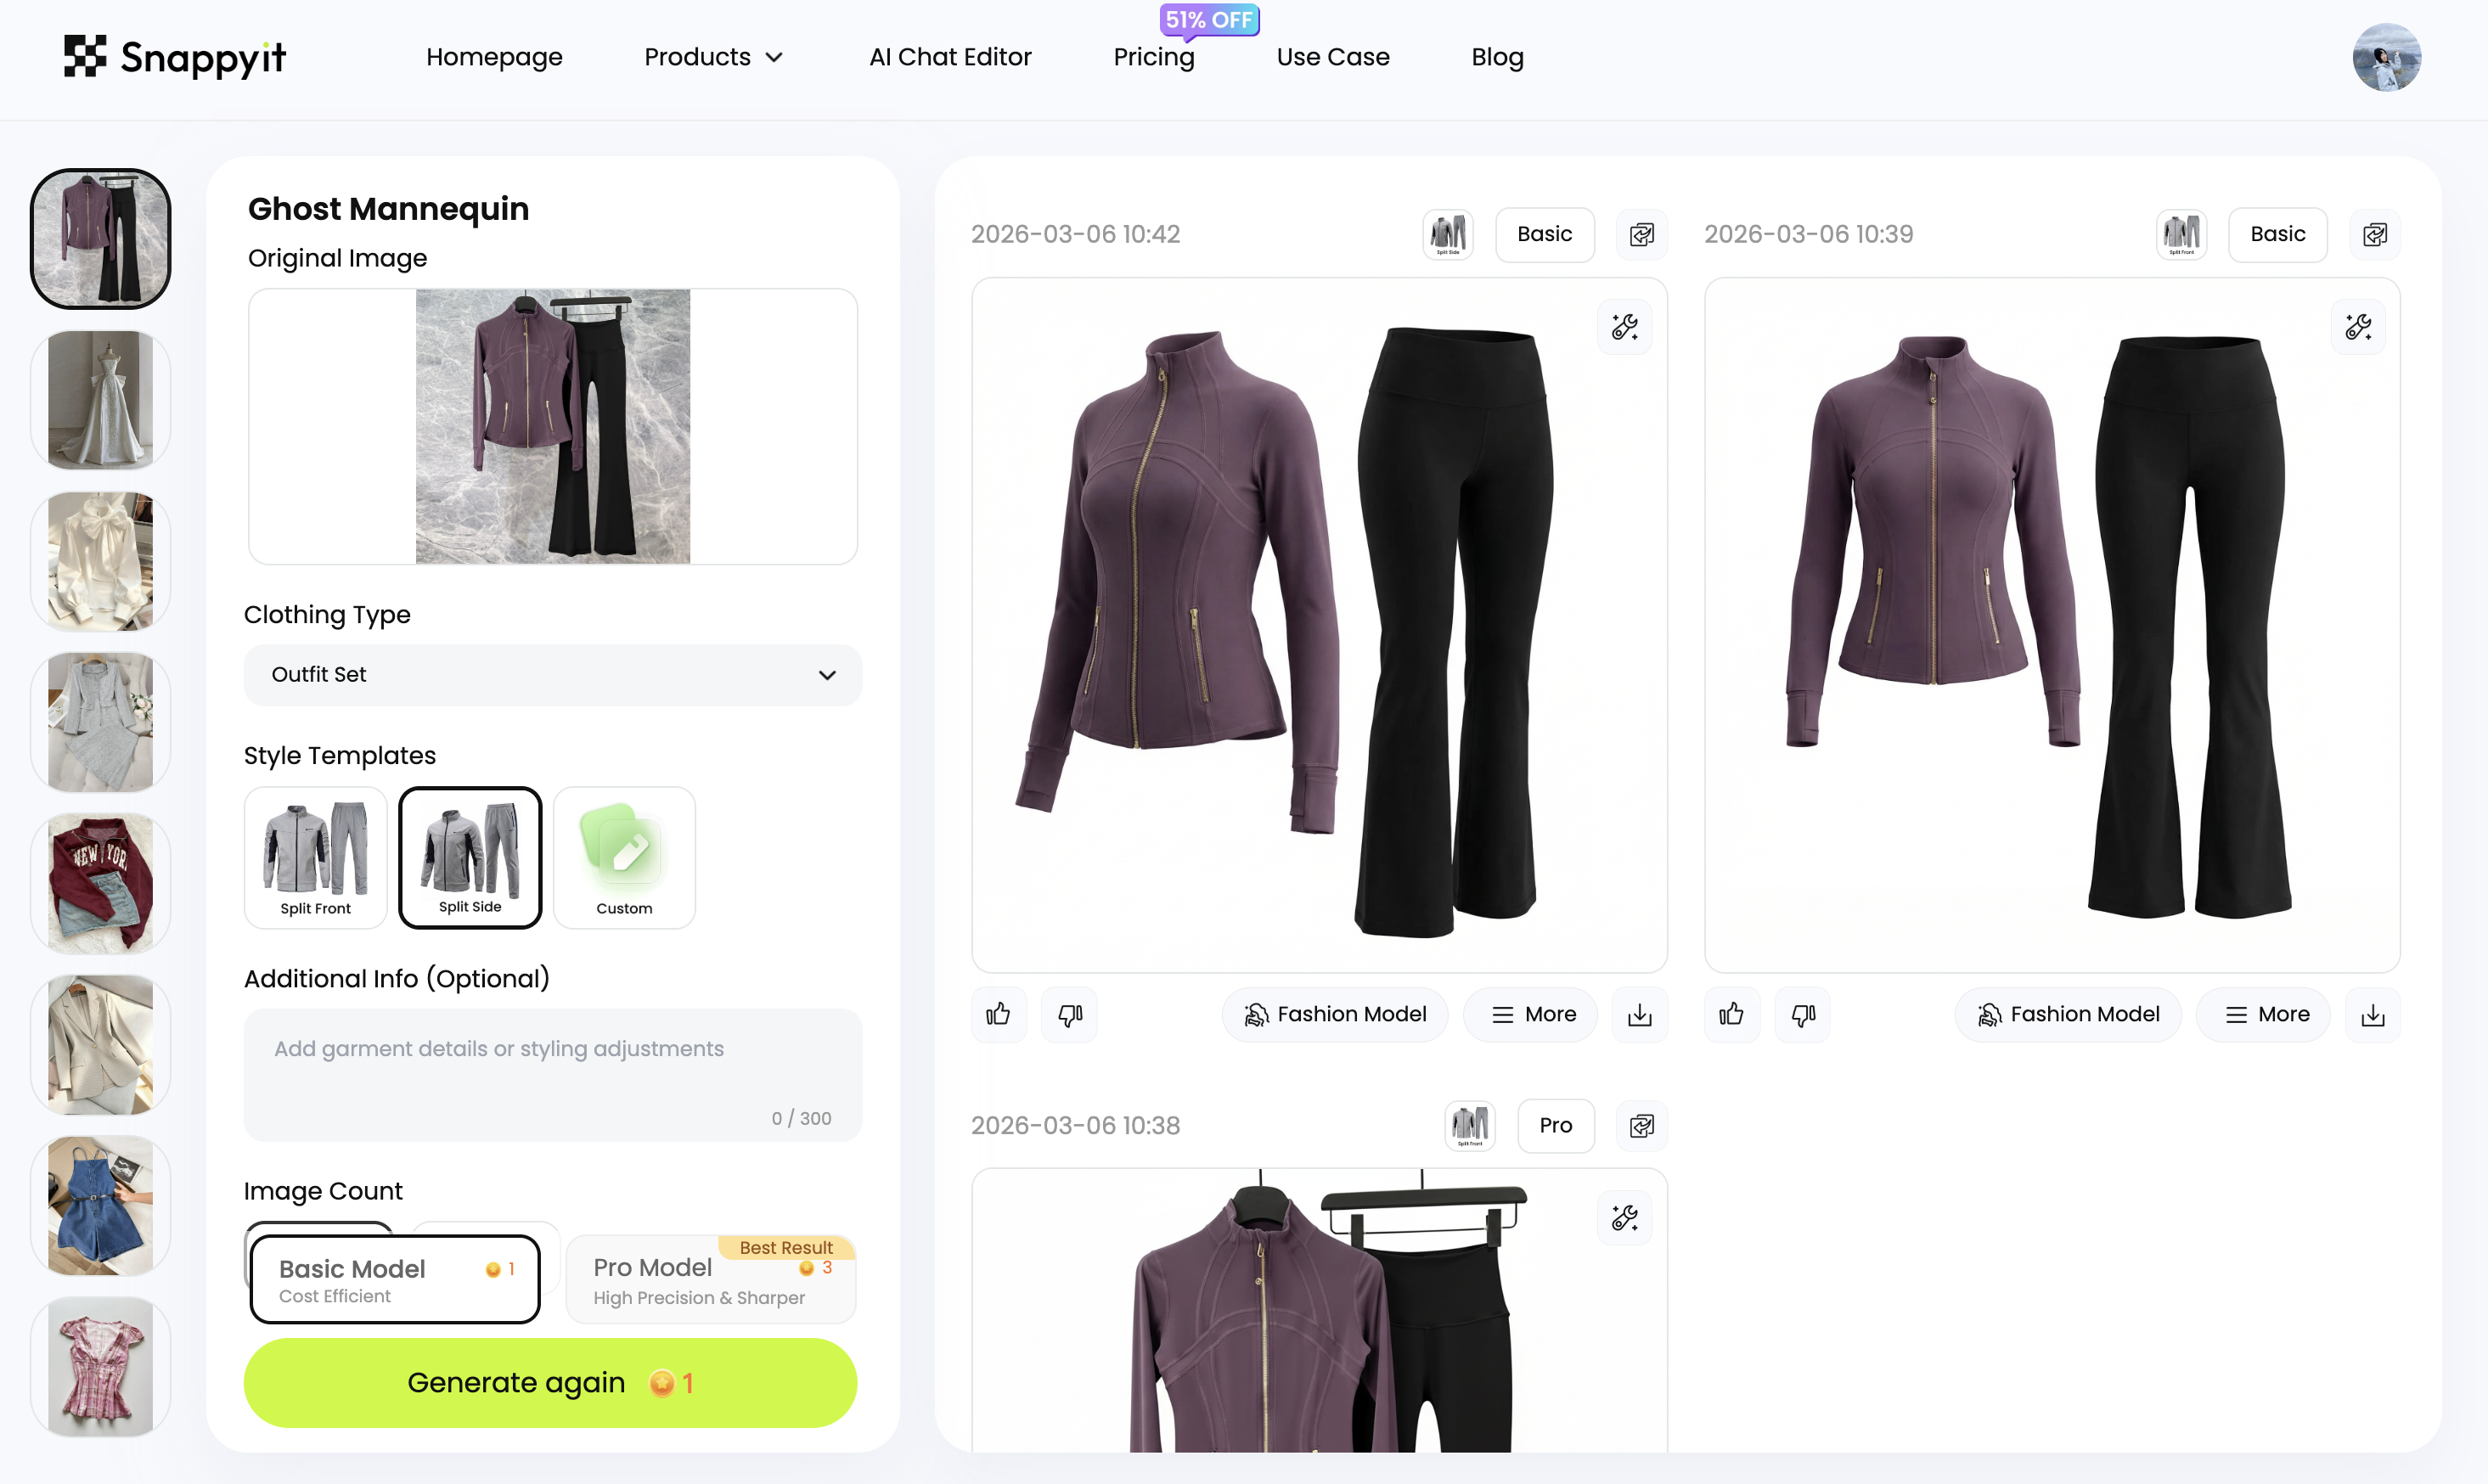2488x1484 pixels.
Task: Open the Blog page
Action: click(1497, 57)
